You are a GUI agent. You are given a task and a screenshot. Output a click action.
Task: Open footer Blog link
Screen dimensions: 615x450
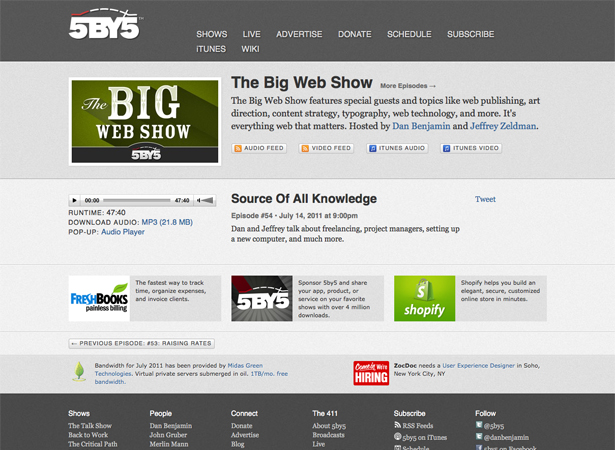coord(238,445)
